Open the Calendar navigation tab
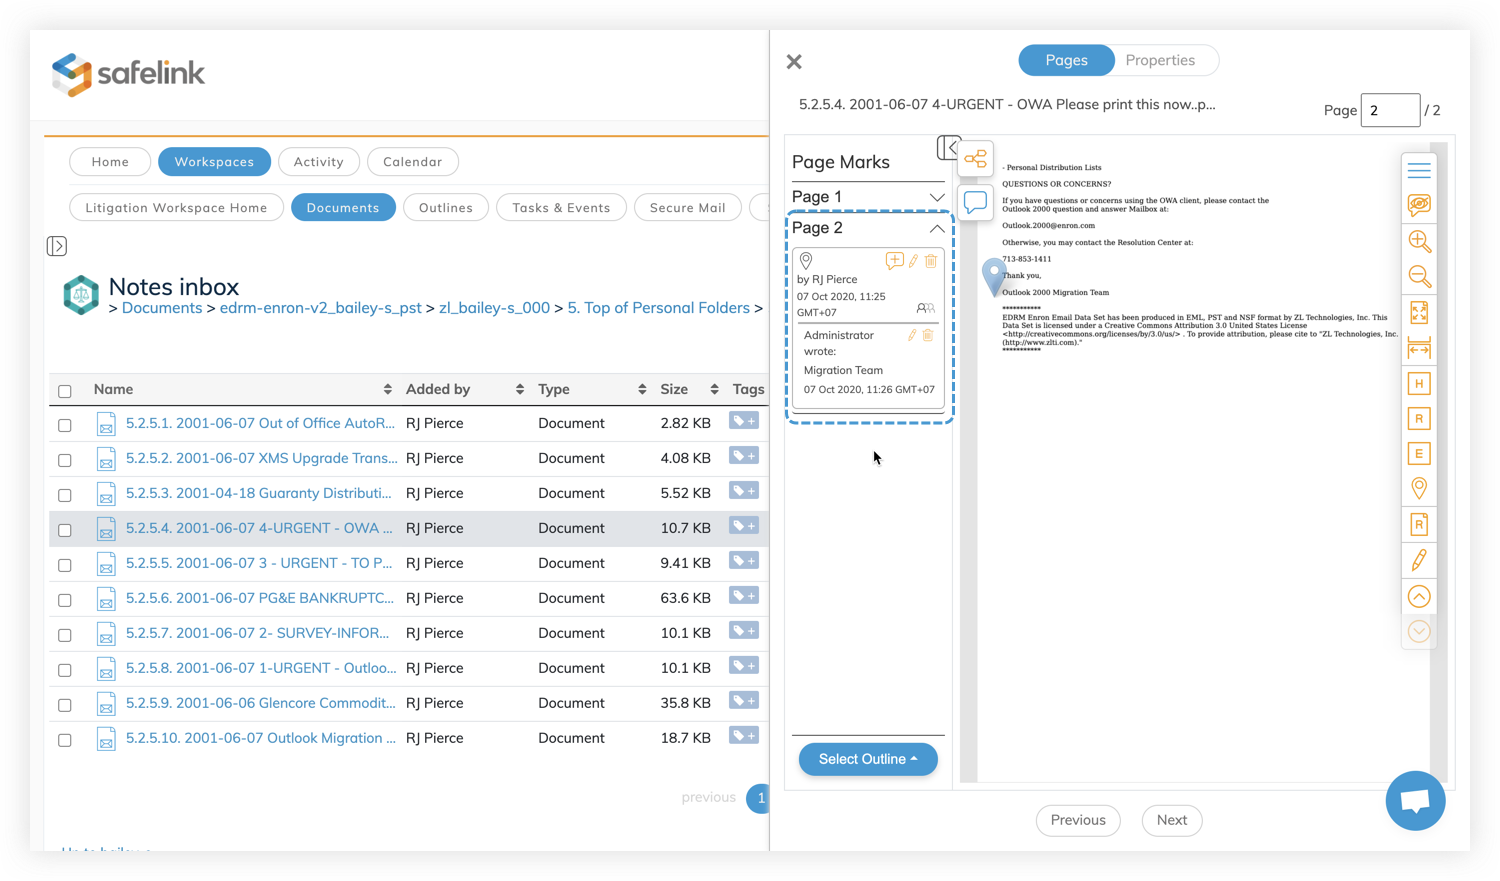1500x881 pixels. (412, 161)
